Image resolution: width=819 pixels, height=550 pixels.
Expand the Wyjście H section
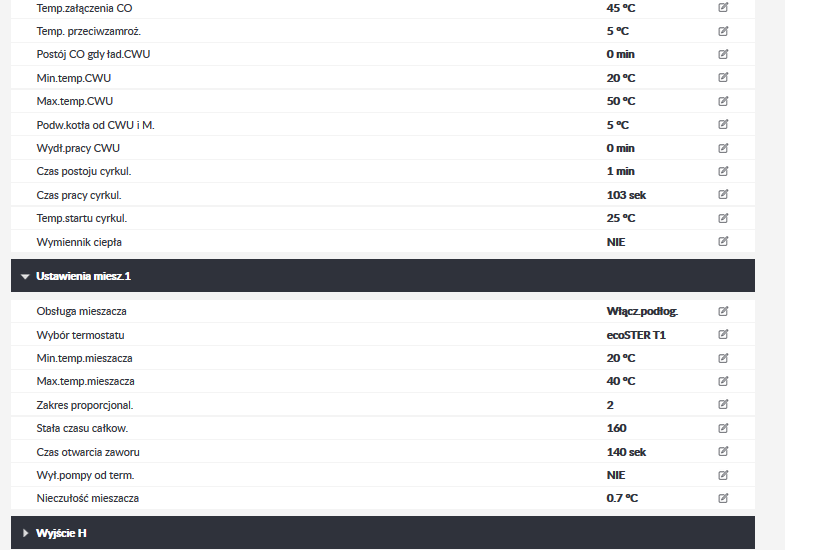[383, 533]
